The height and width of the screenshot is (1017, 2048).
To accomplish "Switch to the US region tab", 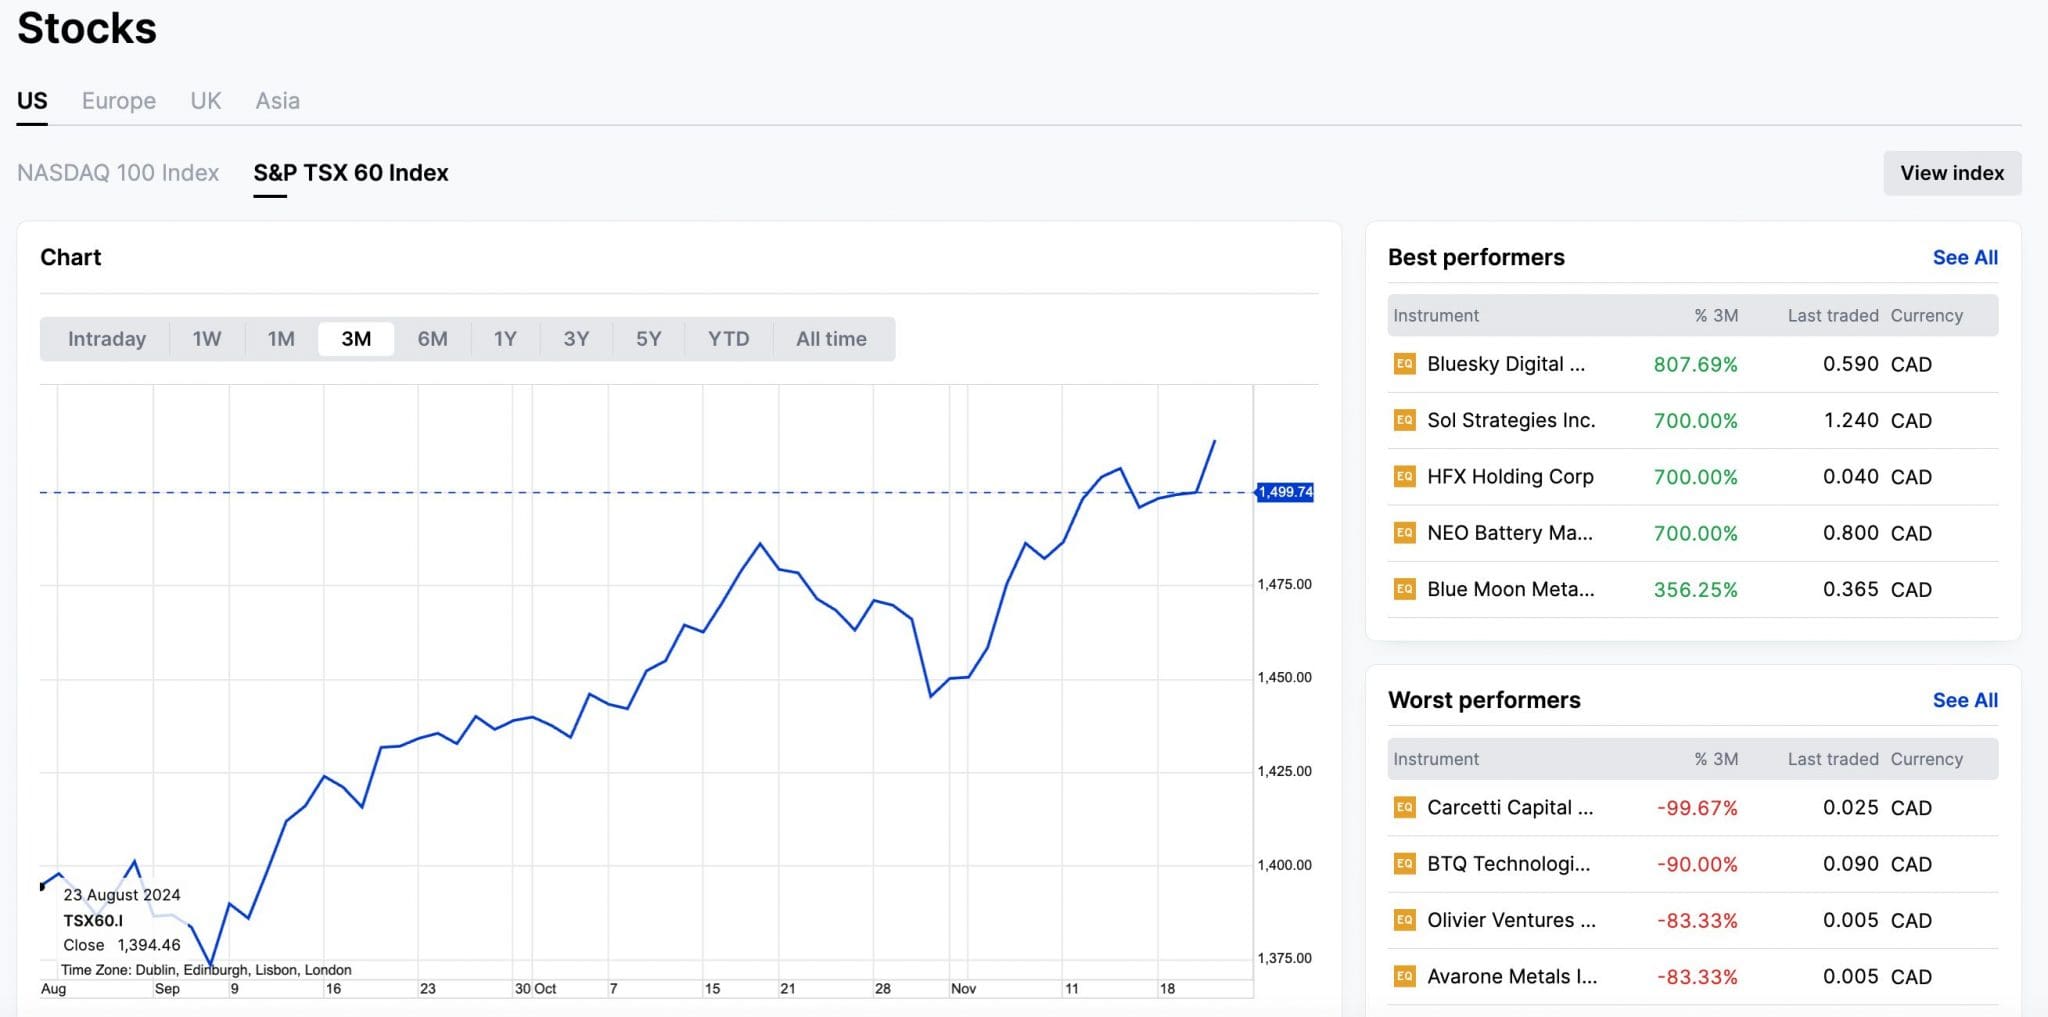I will (x=32, y=101).
